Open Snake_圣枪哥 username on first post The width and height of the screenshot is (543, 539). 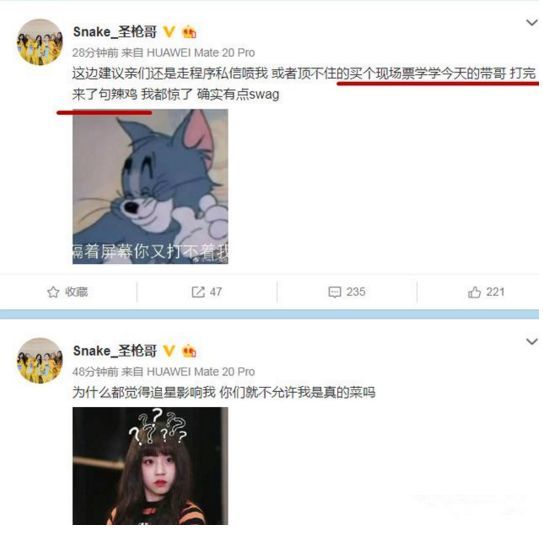[x=115, y=32]
